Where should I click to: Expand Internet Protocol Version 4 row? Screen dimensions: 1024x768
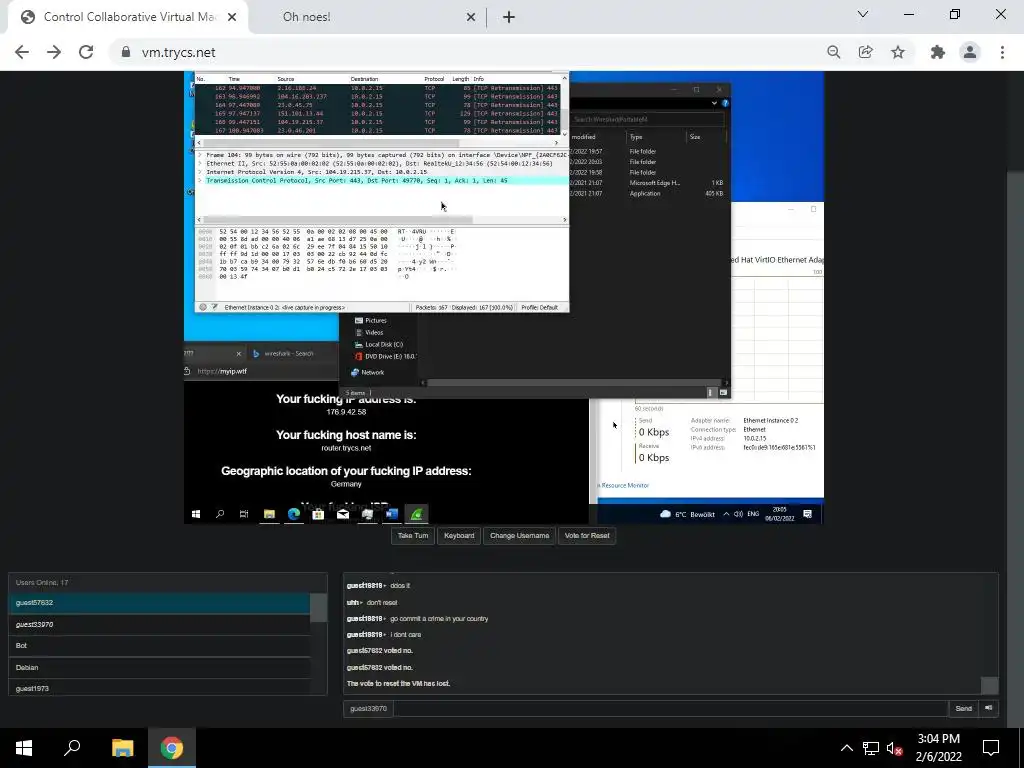(x=200, y=172)
